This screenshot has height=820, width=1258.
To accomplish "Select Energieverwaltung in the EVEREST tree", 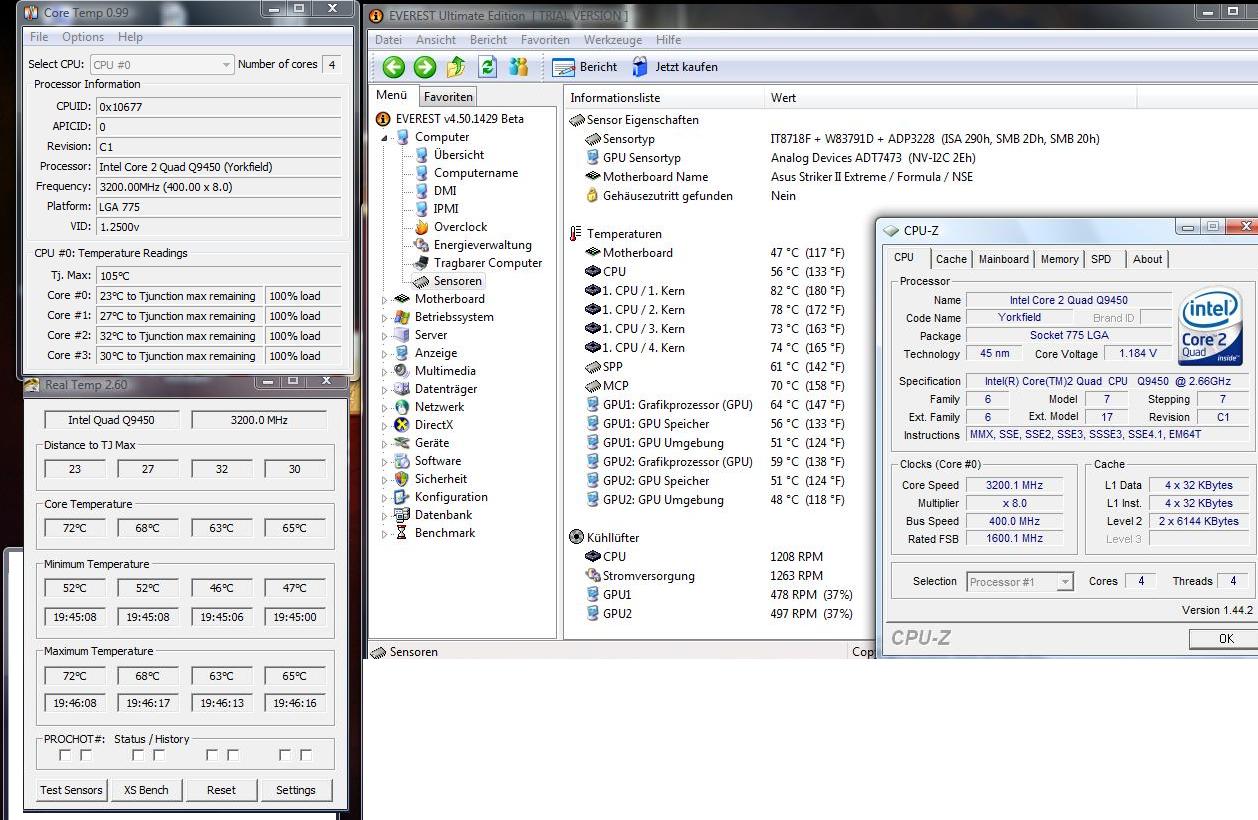I will click(x=482, y=245).
